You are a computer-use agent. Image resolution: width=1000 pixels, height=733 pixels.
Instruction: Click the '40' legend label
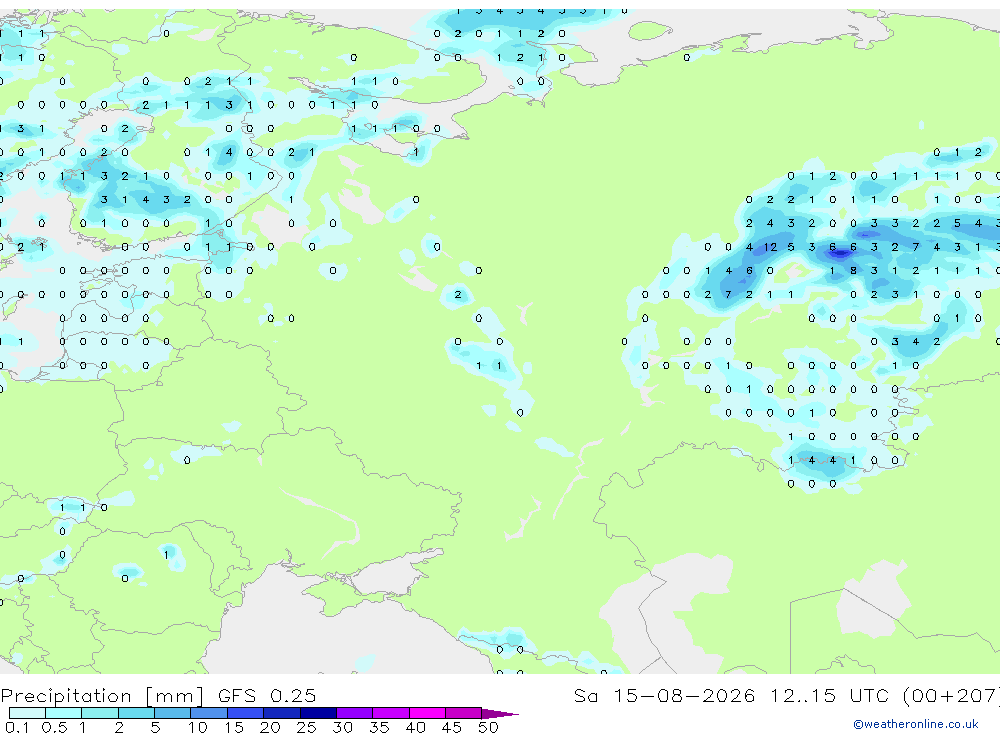(x=415, y=727)
